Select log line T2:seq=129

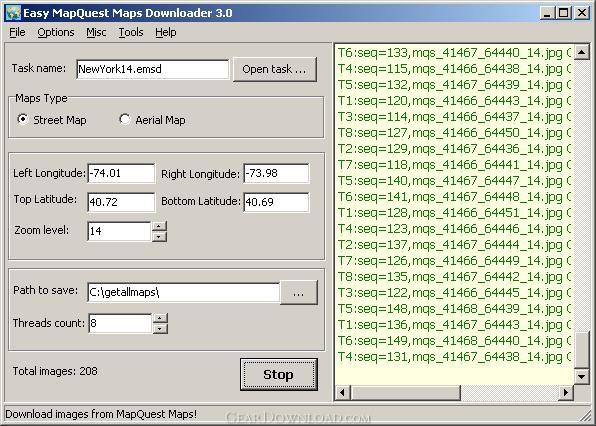click(455, 148)
